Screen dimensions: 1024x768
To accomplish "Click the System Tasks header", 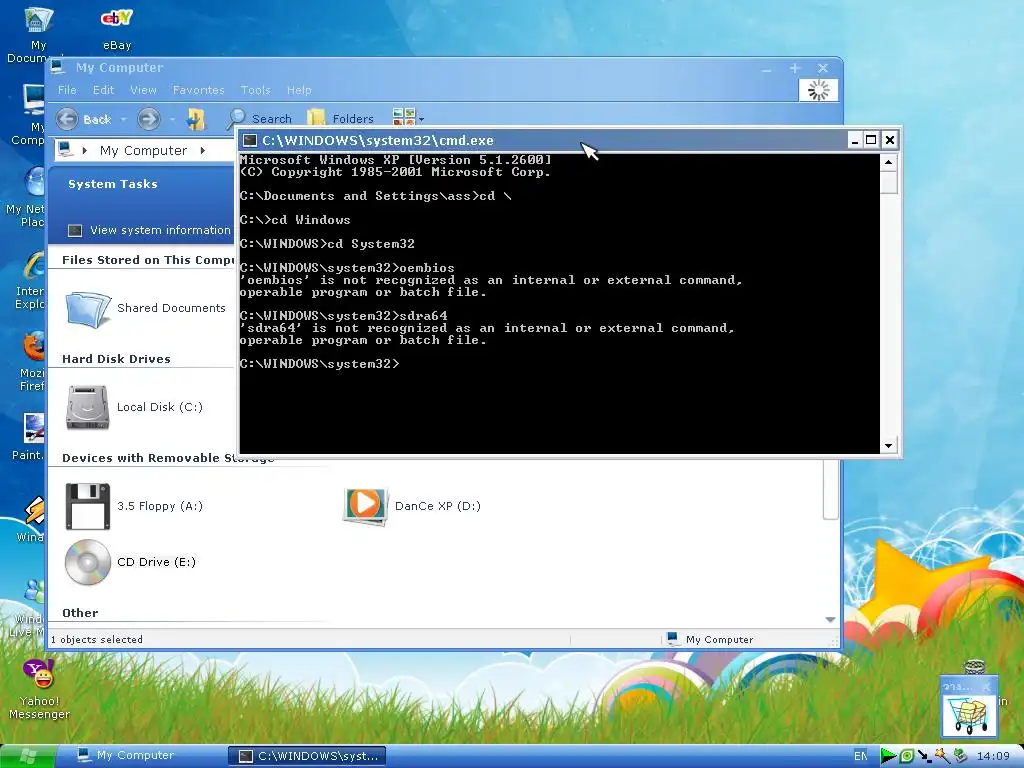I will click(x=113, y=184).
